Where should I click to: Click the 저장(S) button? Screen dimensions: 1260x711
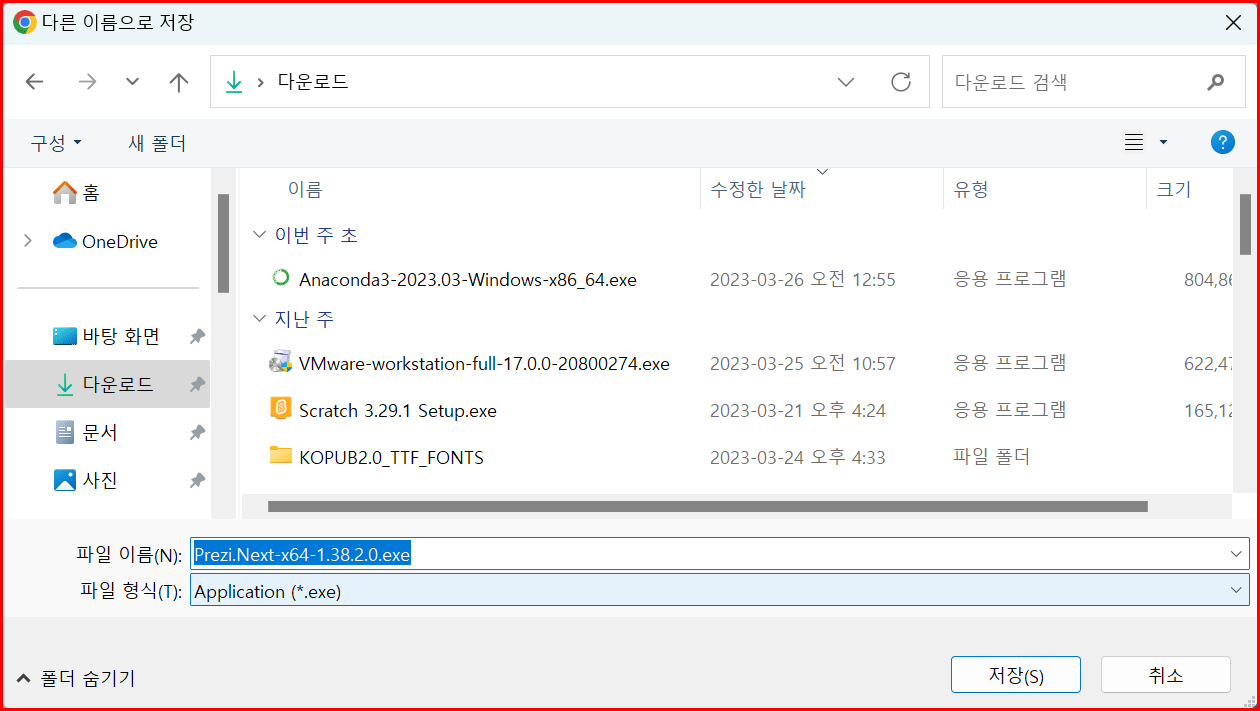[1015, 675]
